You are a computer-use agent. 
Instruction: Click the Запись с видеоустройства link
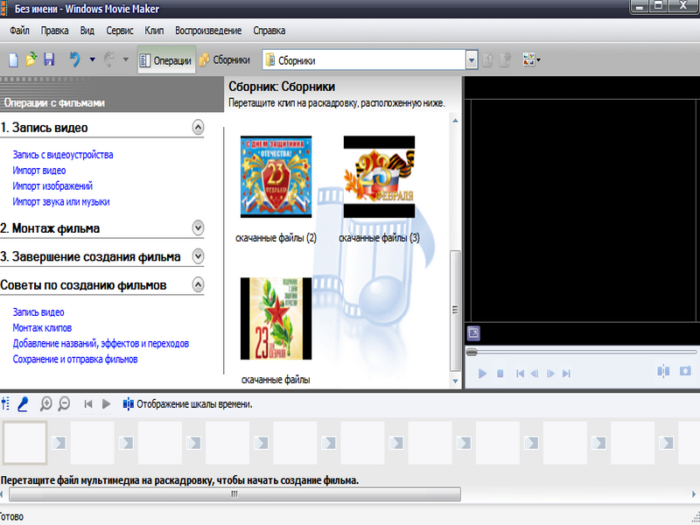tap(63, 154)
